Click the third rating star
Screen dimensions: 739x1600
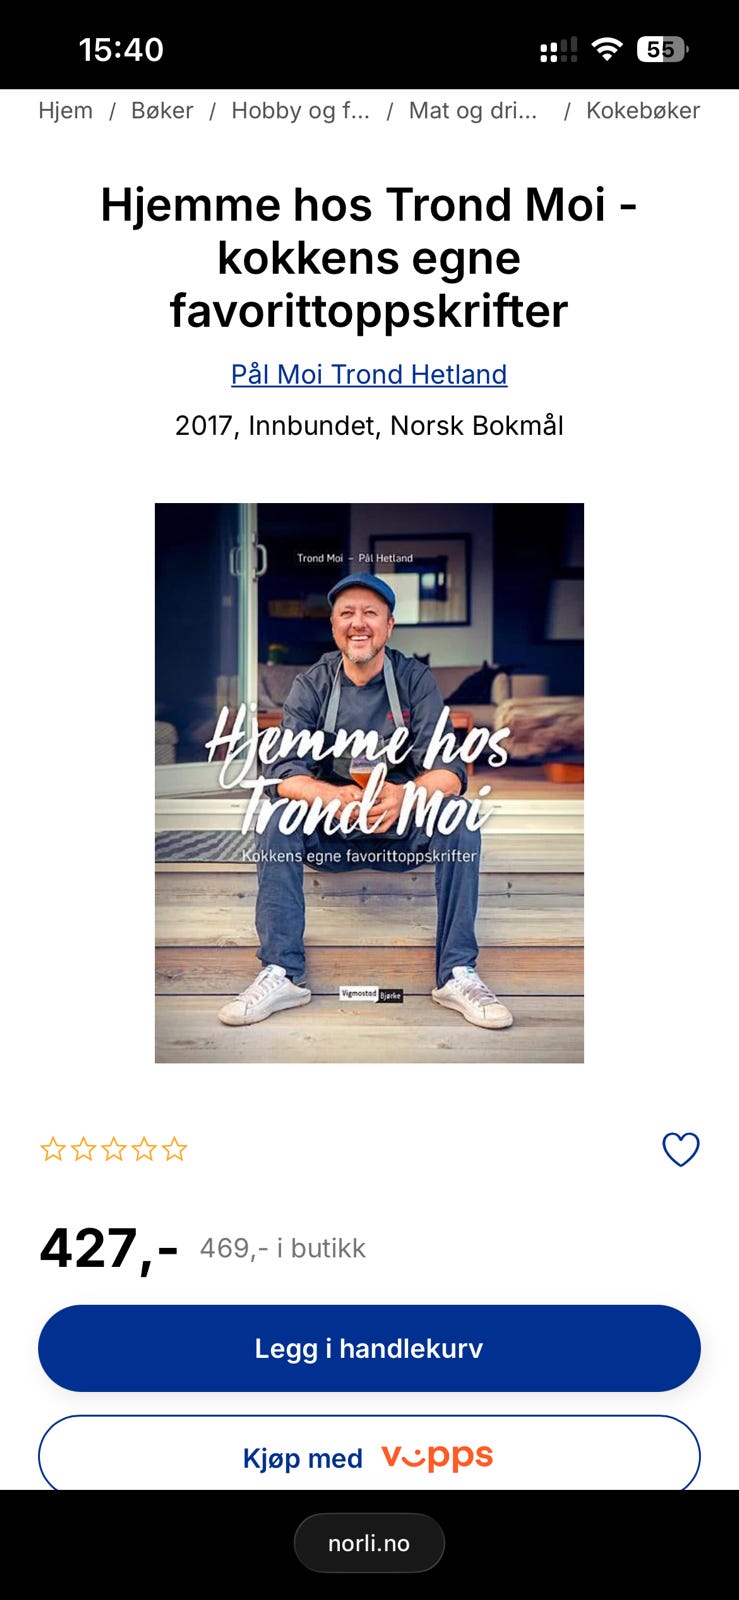(x=114, y=1149)
